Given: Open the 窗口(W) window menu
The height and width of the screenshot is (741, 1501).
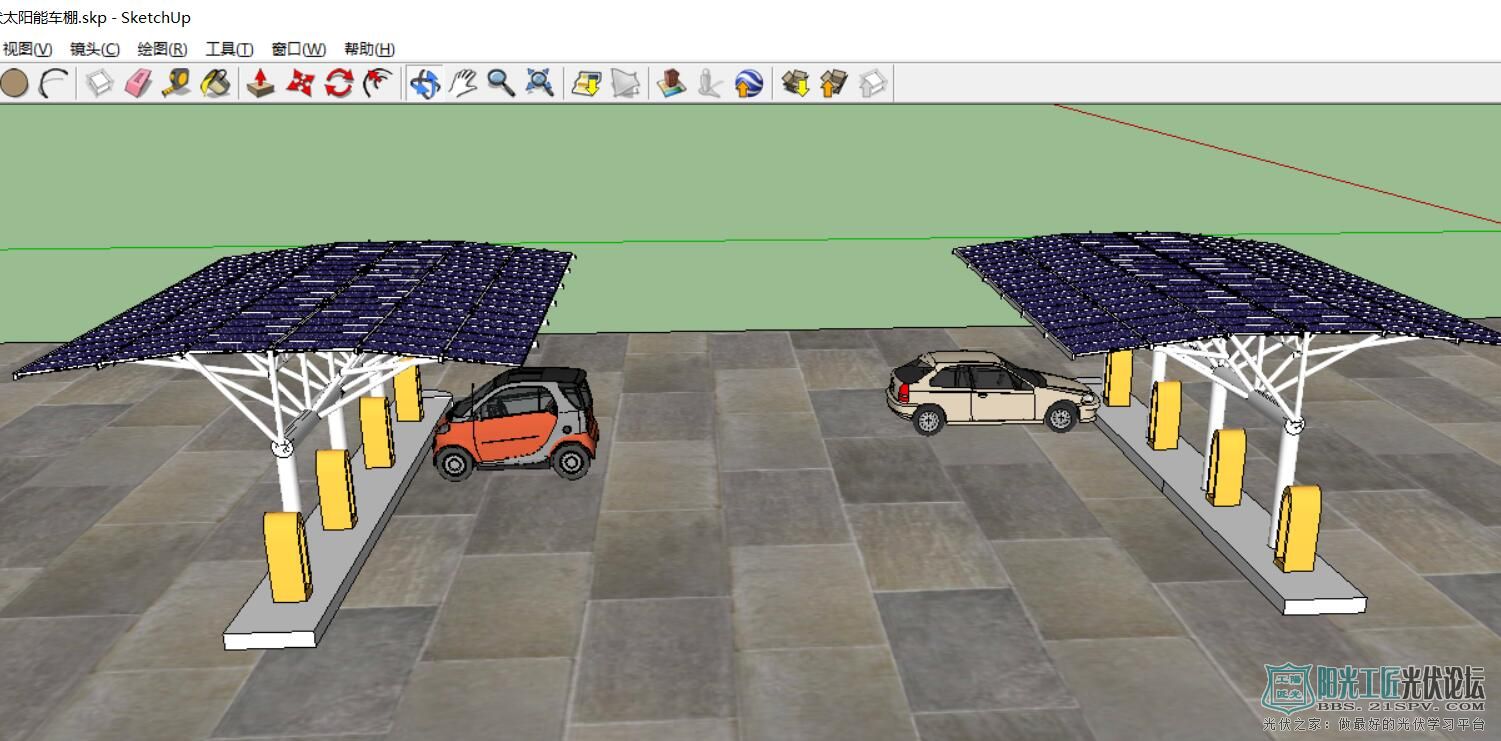Looking at the screenshot, I should pyautogui.click(x=298, y=49).
